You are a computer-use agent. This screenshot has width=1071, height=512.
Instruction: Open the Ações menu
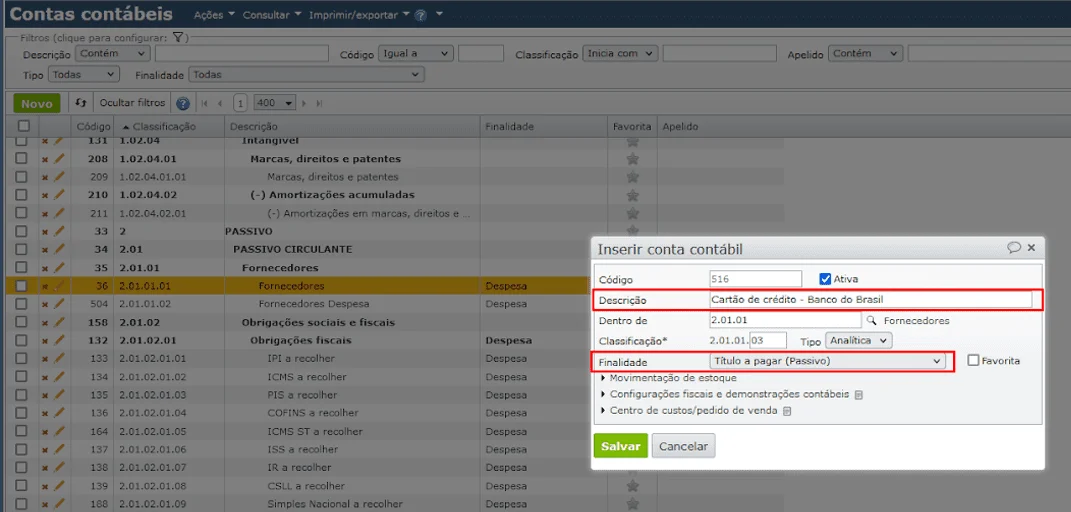pyautogui.click(x=214, y=14)
